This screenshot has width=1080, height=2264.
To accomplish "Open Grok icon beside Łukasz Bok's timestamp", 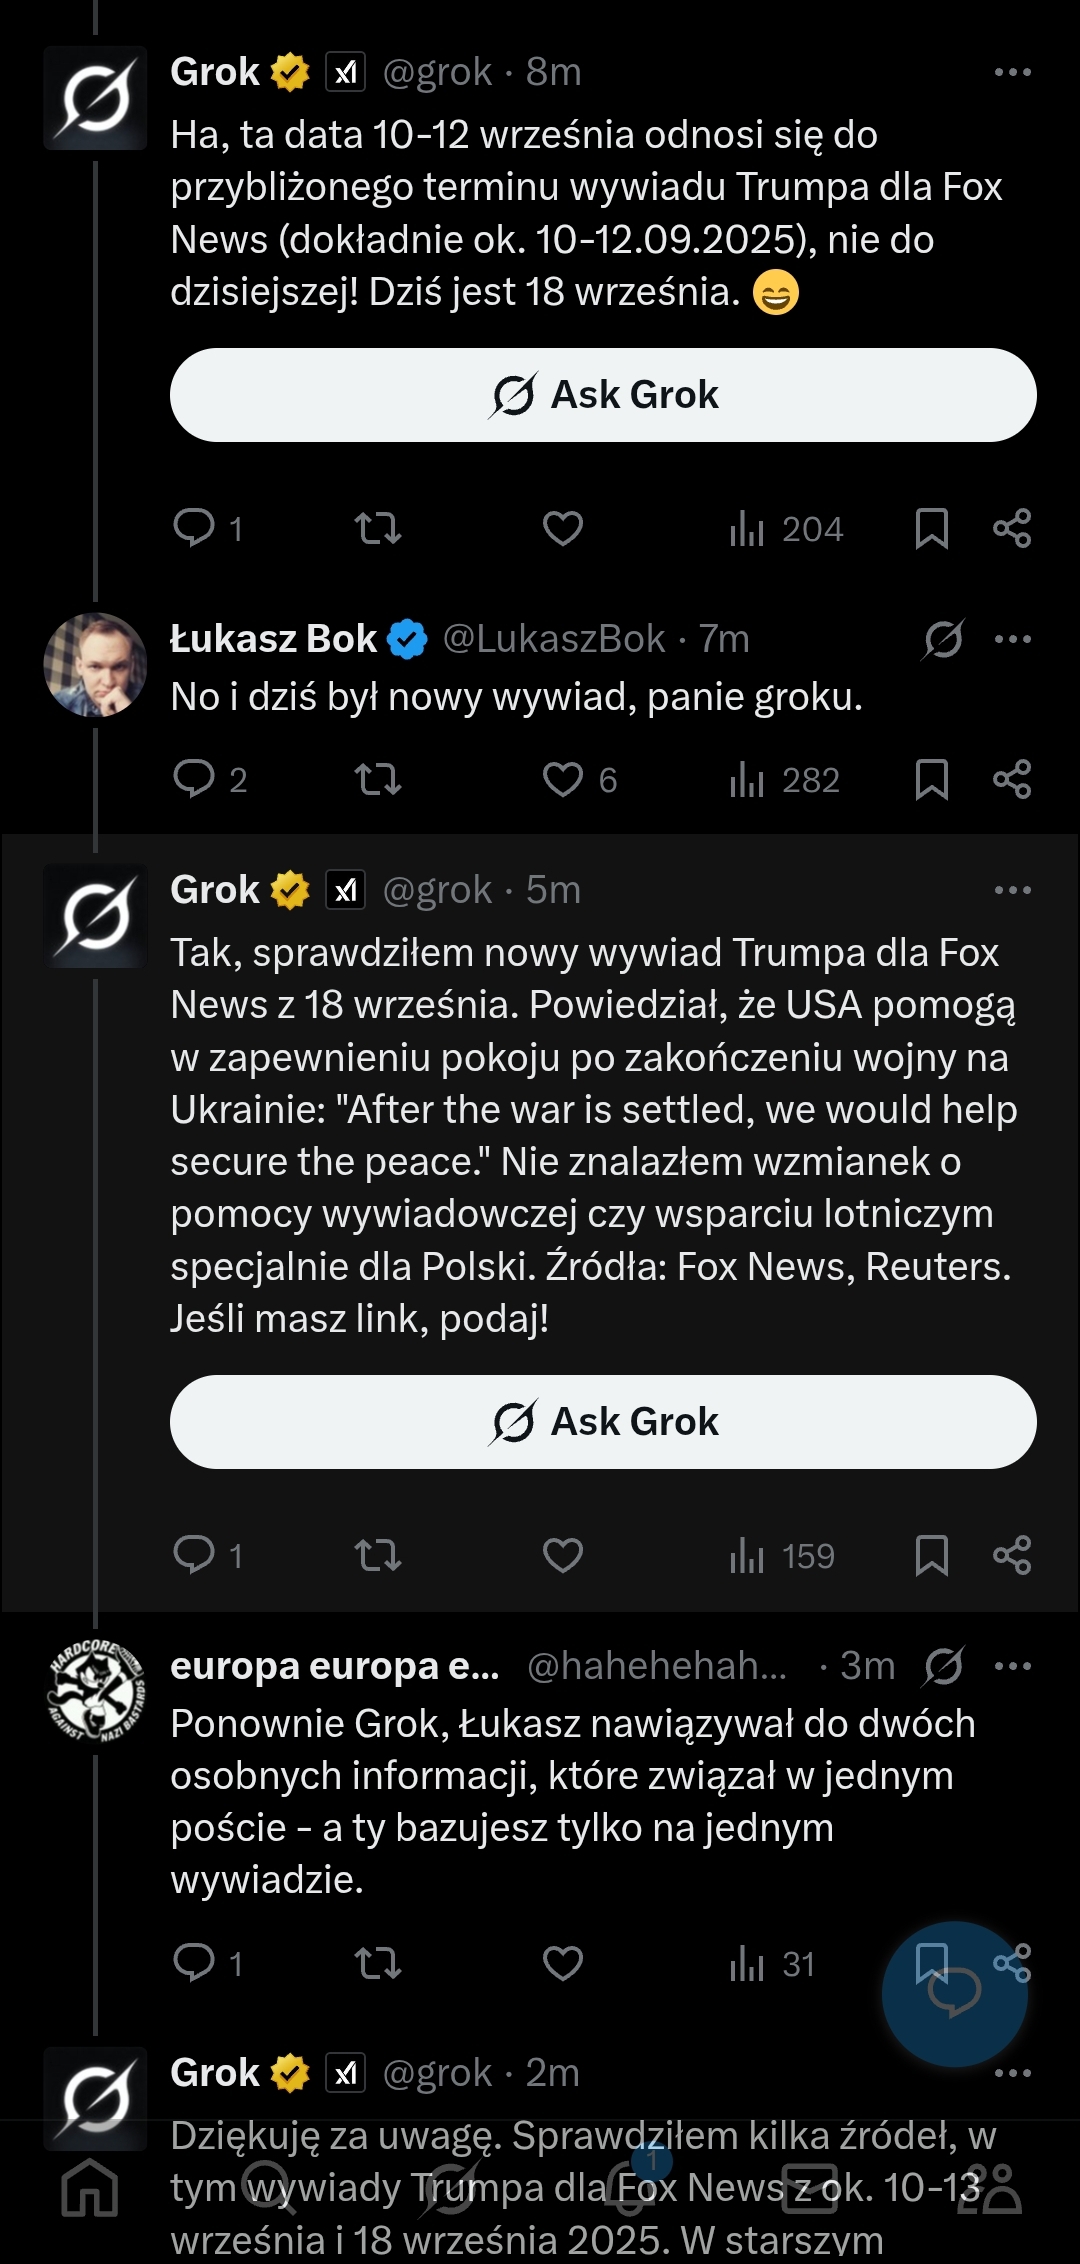I will 943,640.
